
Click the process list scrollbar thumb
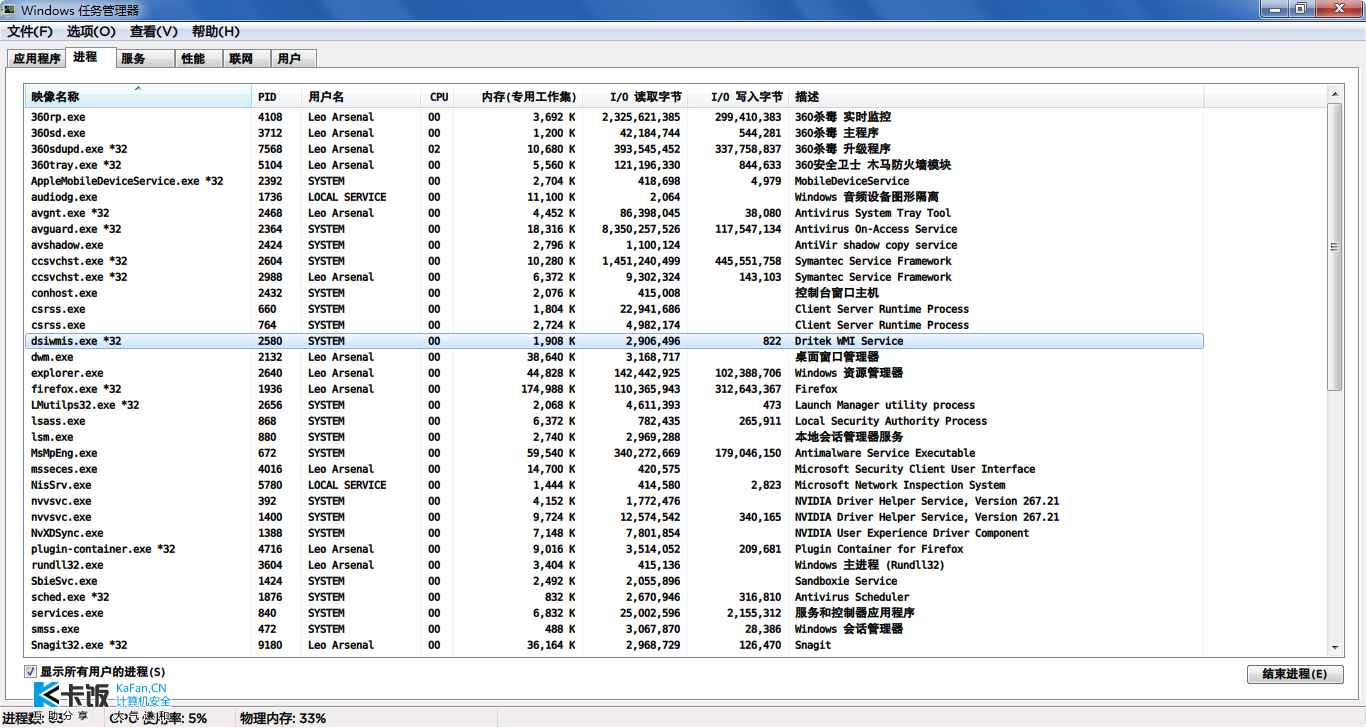click(1334, 246)
